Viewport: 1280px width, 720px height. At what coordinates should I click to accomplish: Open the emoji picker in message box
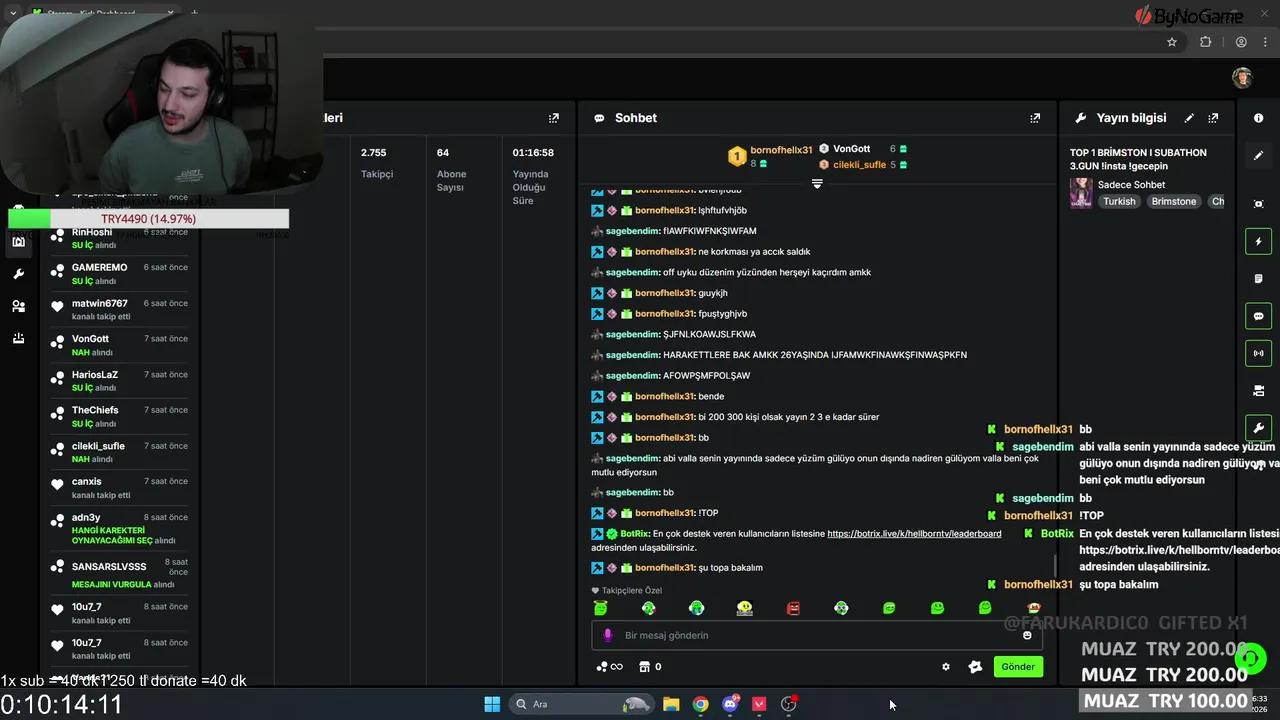(1027, 635)
